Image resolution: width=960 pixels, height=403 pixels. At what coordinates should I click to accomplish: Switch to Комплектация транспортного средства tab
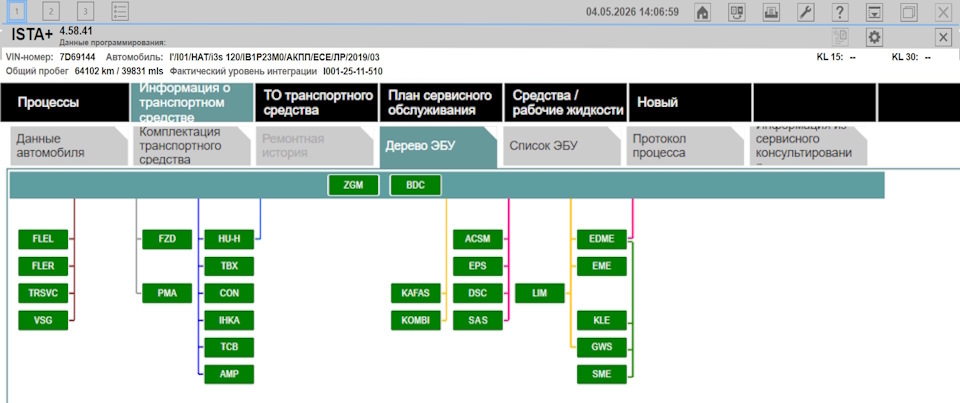(x=192, y=146)
